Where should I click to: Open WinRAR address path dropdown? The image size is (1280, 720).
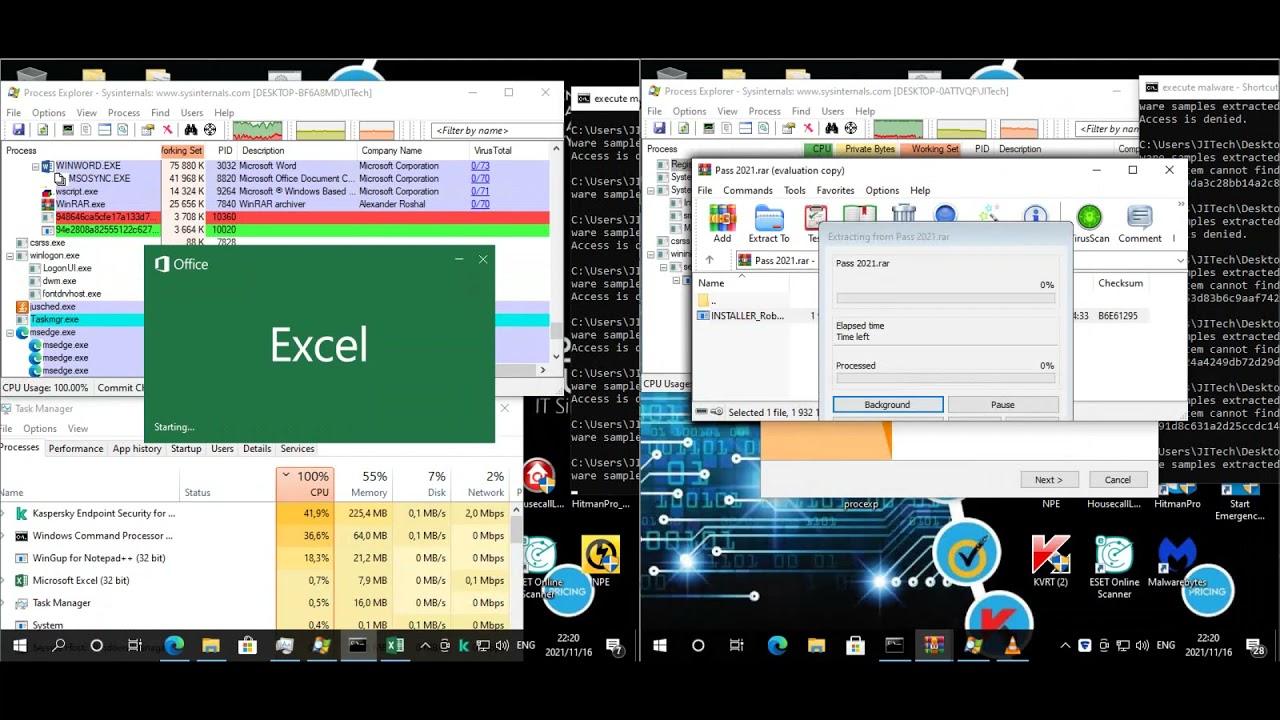[x=1180, y=261]
